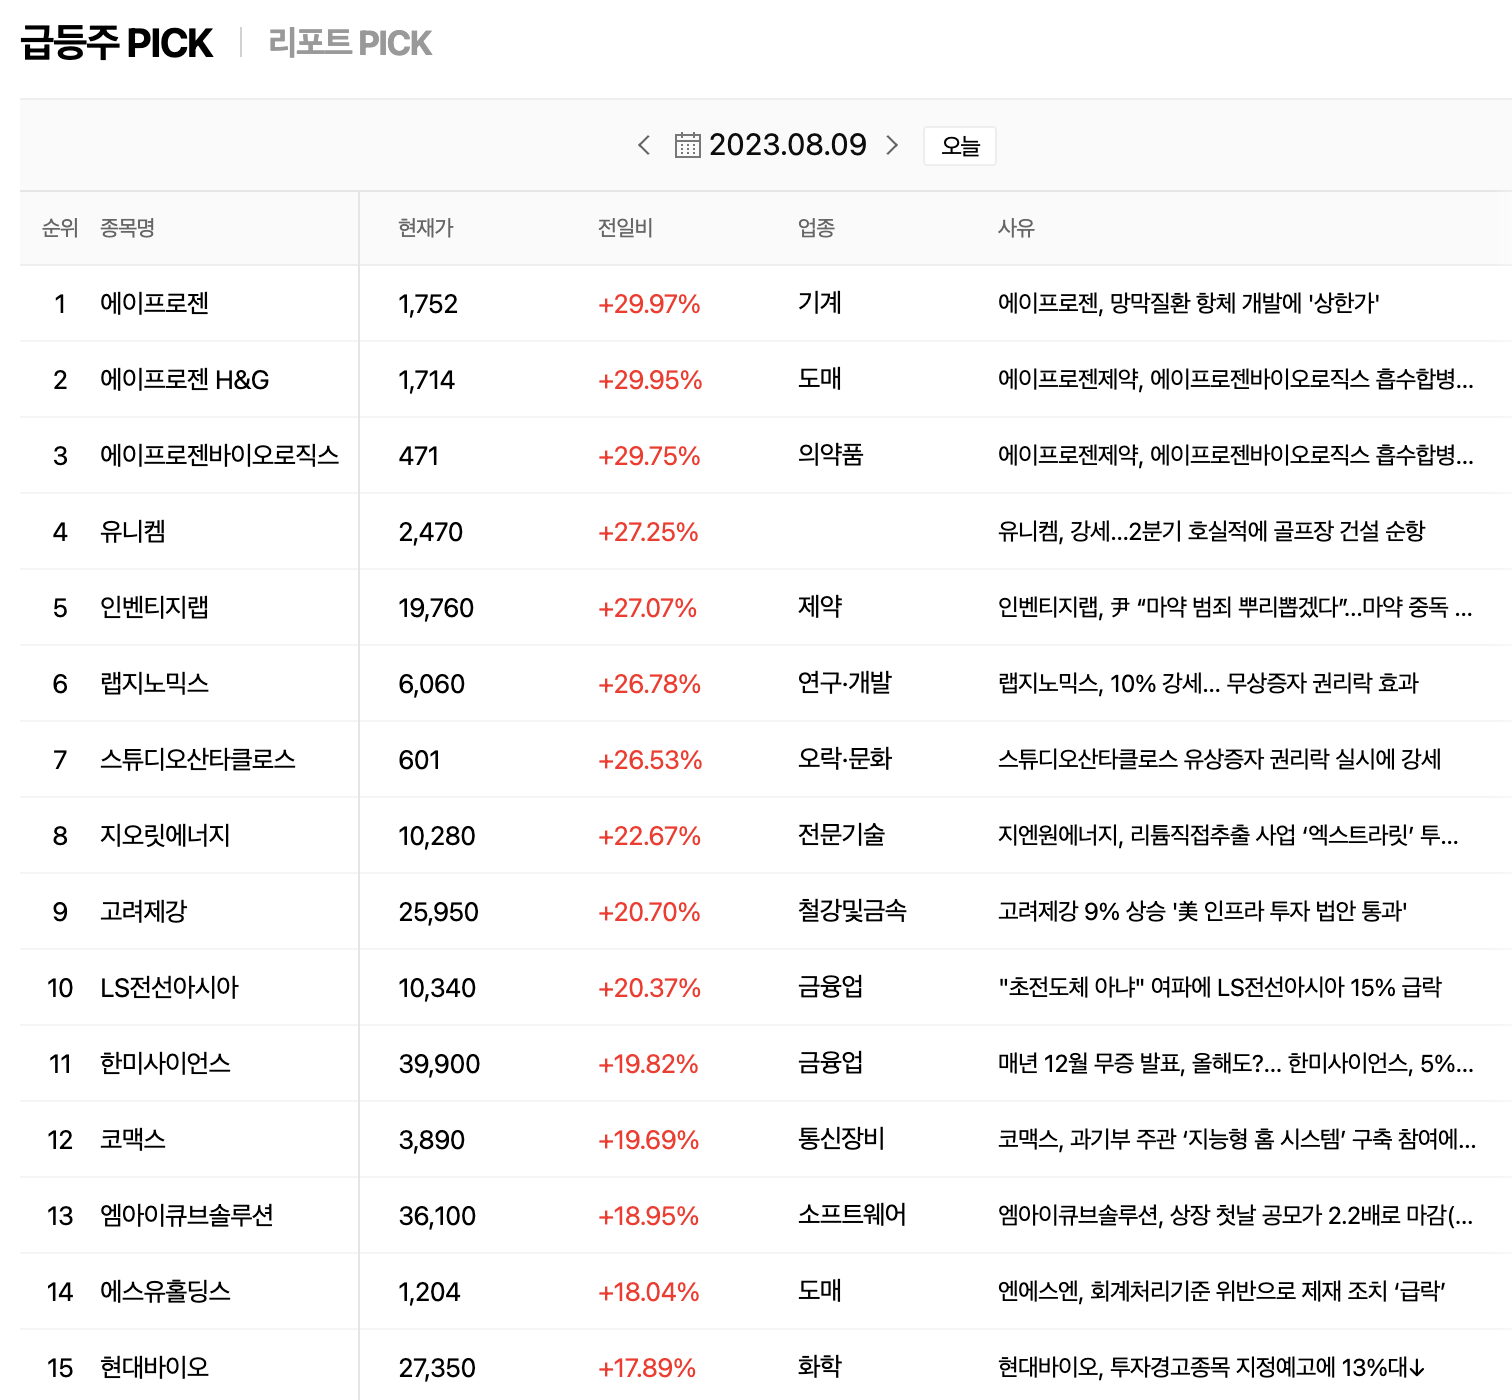1512x1400 pixels.
Task: Click the 순위 column header
Action: coord(60,228)
